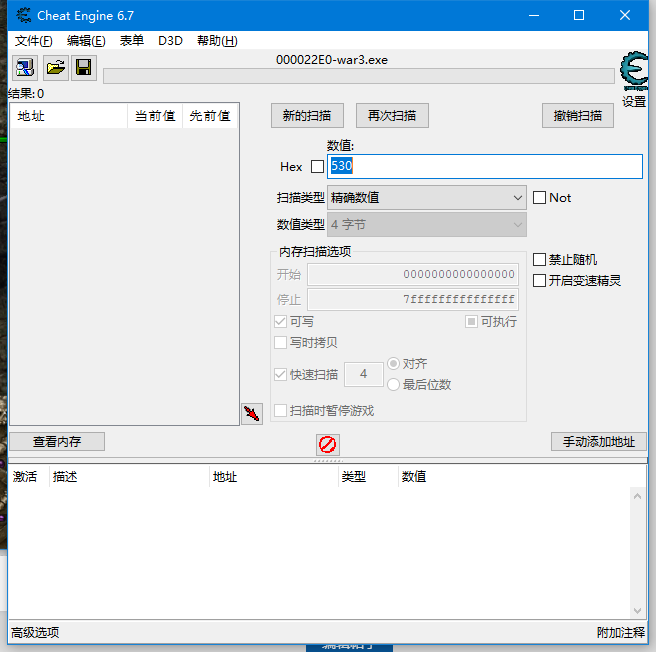Minimize the Cheat Engine window
Screen dimensions: 656x652
click(534, 15)
